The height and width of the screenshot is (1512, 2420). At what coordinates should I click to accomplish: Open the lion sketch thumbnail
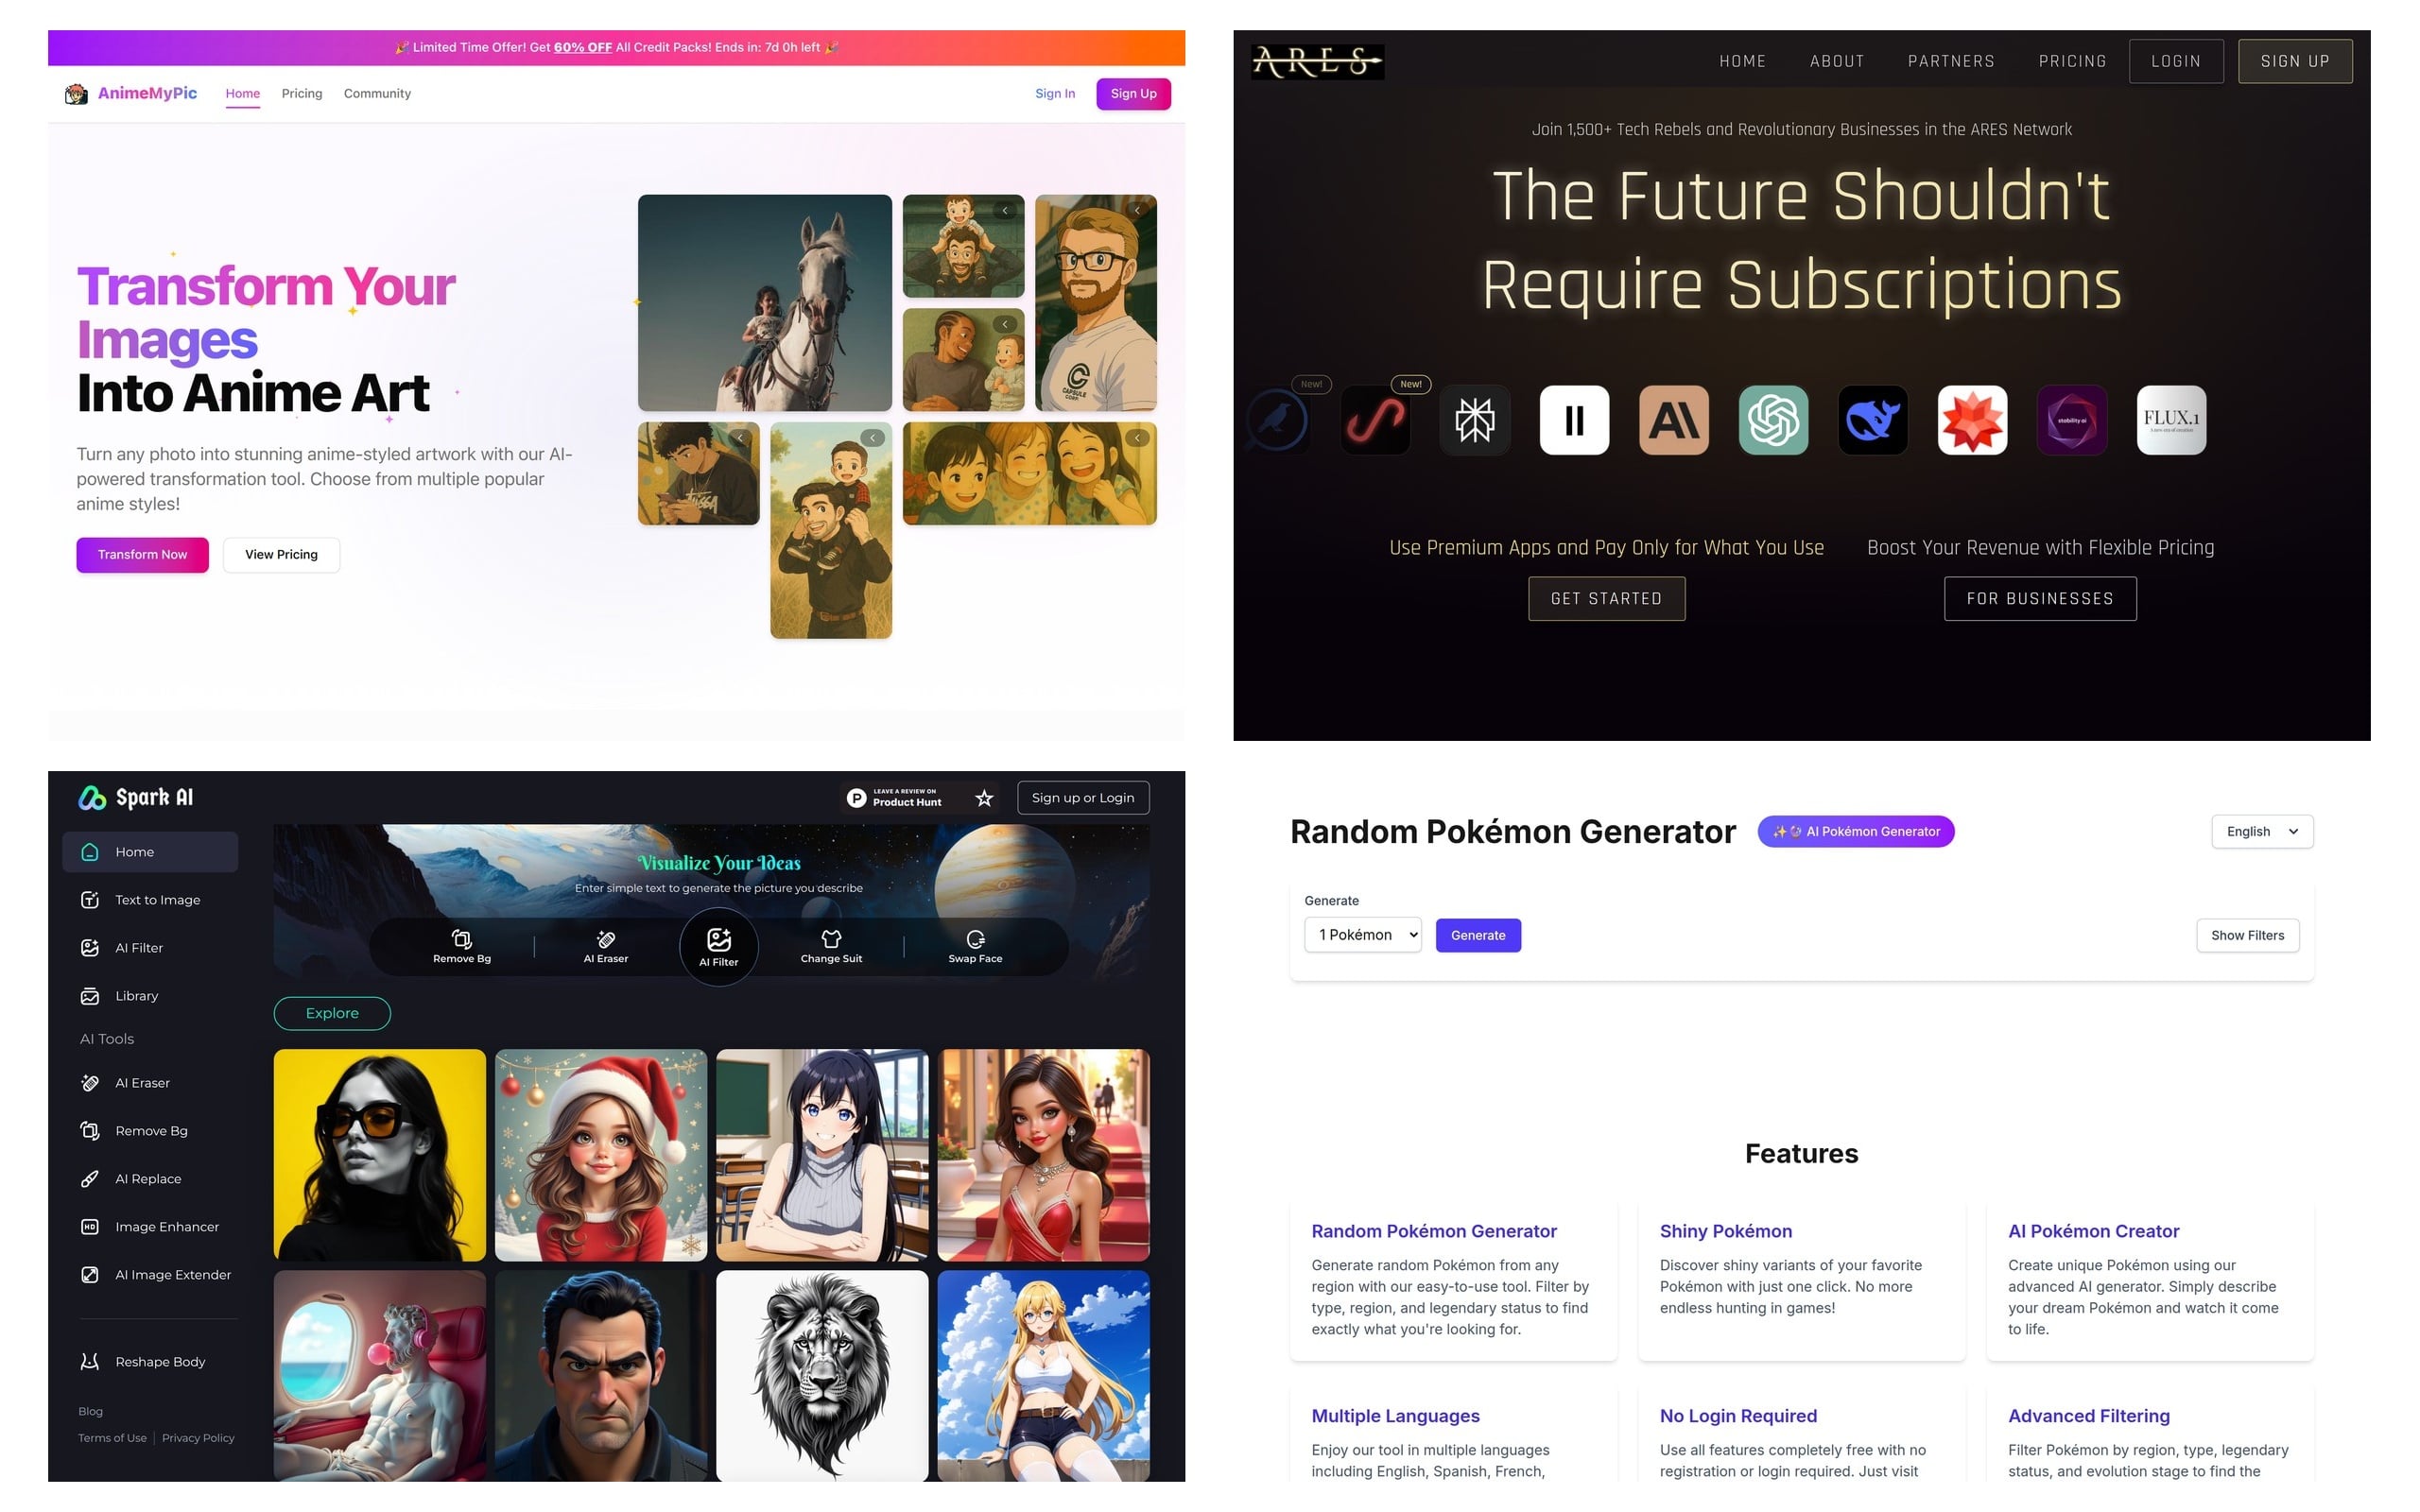[822, 1376]
